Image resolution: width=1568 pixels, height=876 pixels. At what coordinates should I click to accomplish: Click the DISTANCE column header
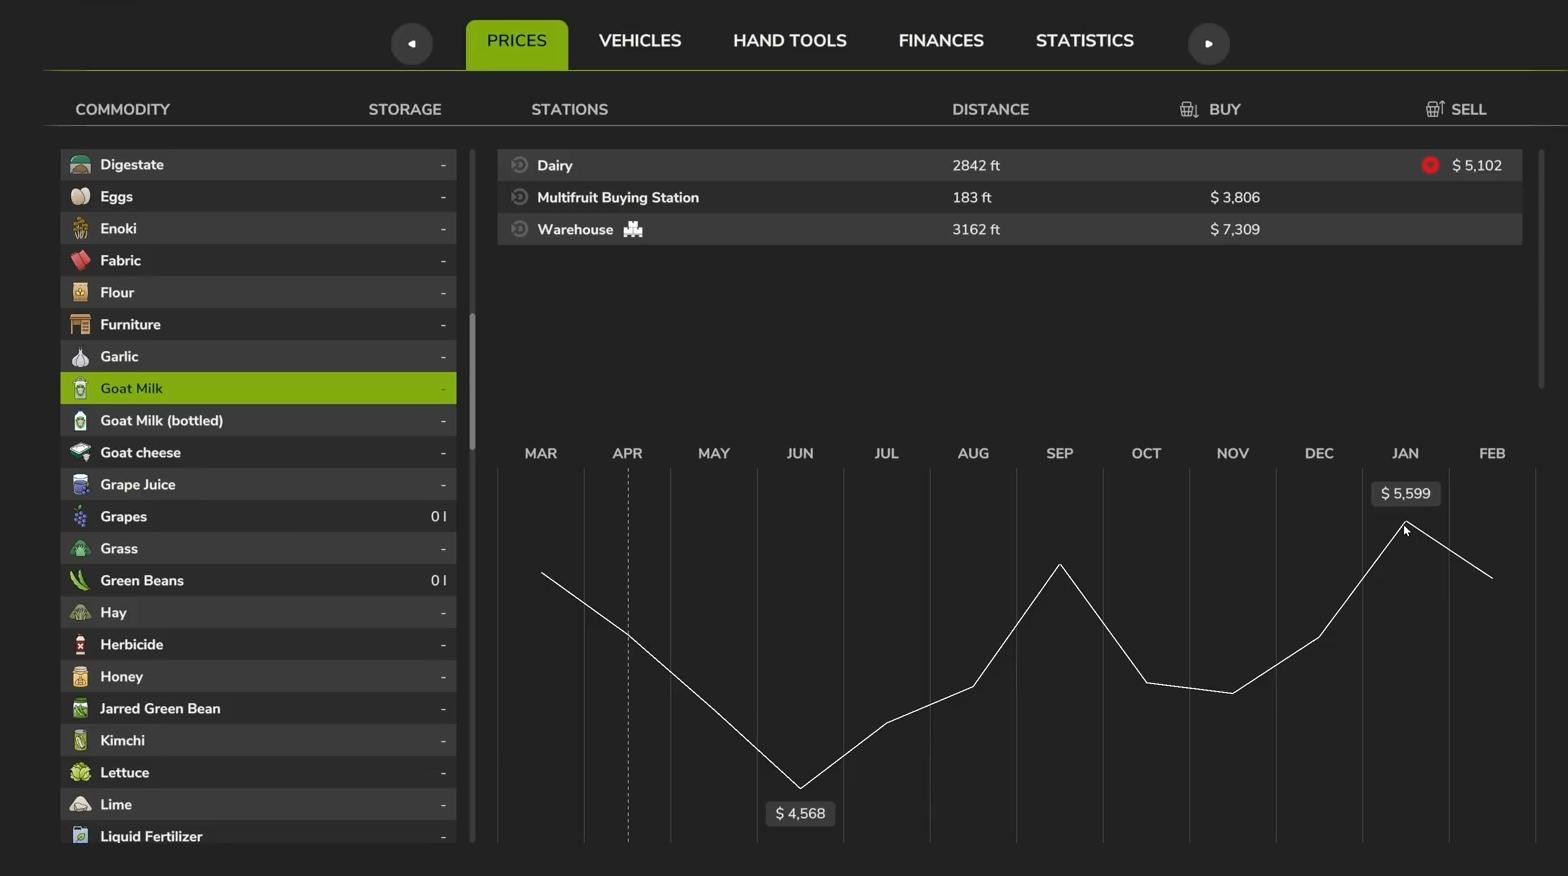click(990, 110)
